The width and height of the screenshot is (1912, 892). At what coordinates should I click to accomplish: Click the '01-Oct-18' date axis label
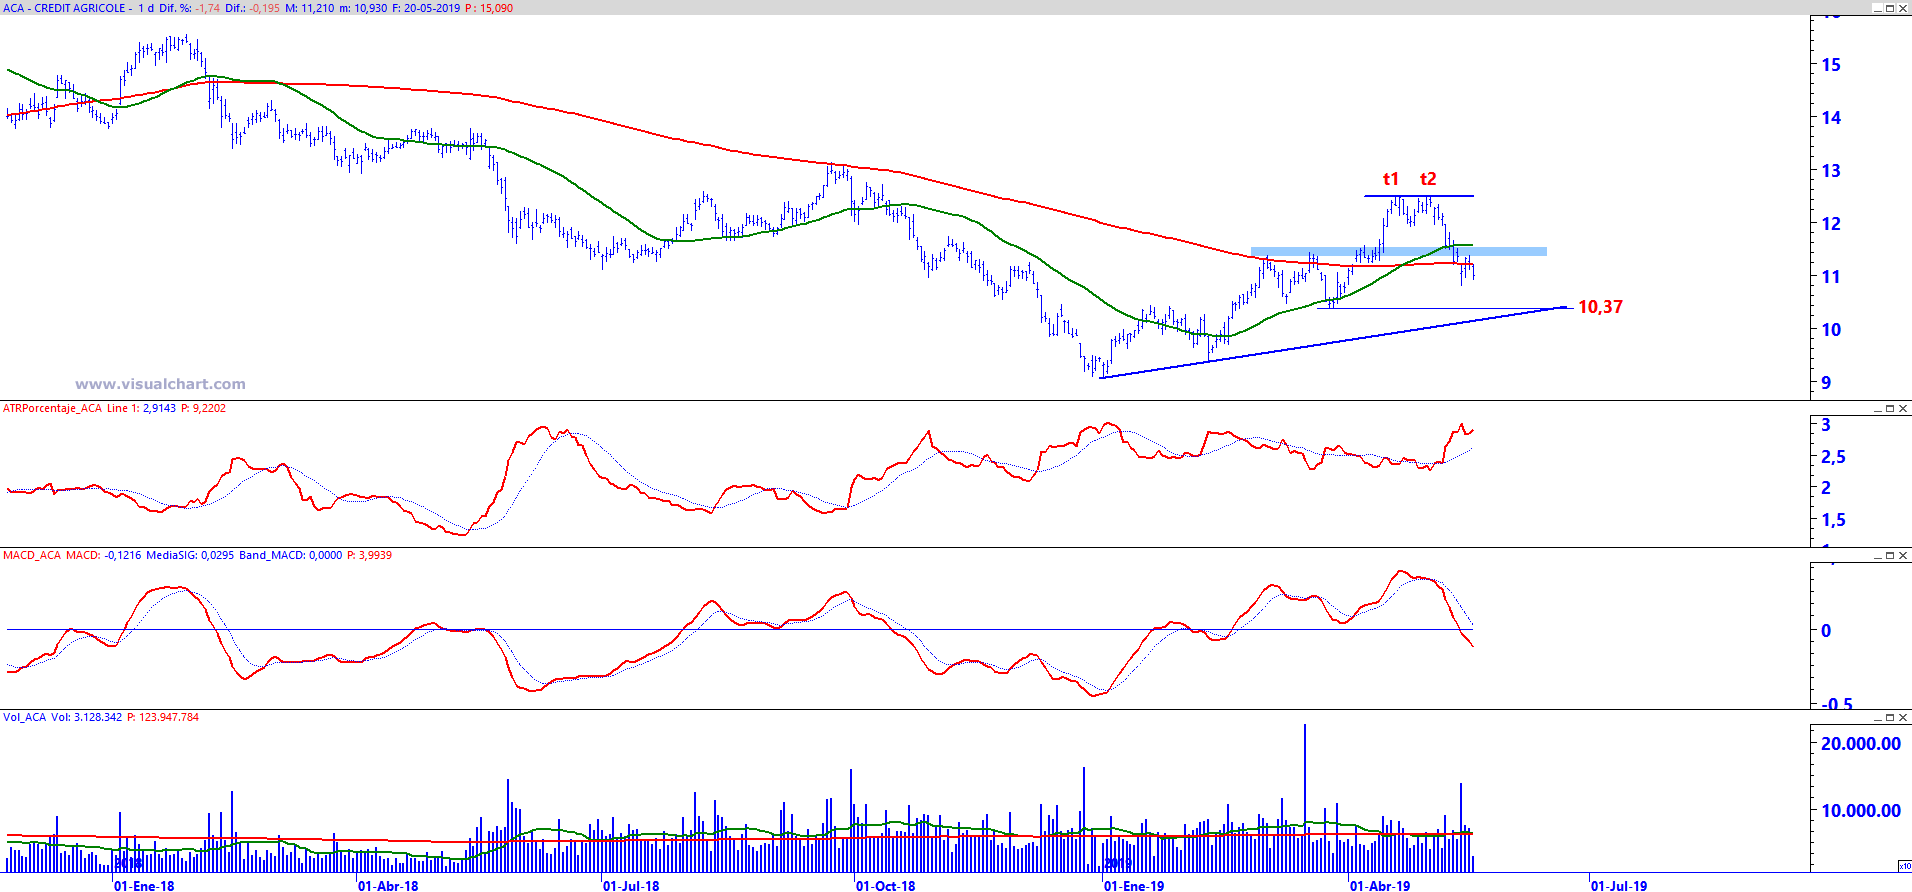(885, 886)
